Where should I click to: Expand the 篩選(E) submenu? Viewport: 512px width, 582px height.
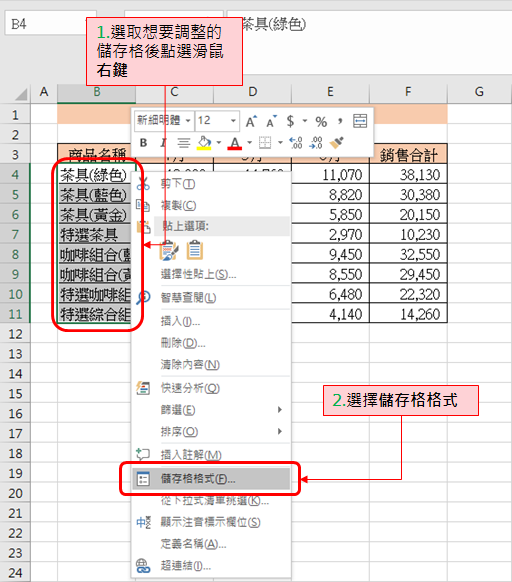pos(211,410)
